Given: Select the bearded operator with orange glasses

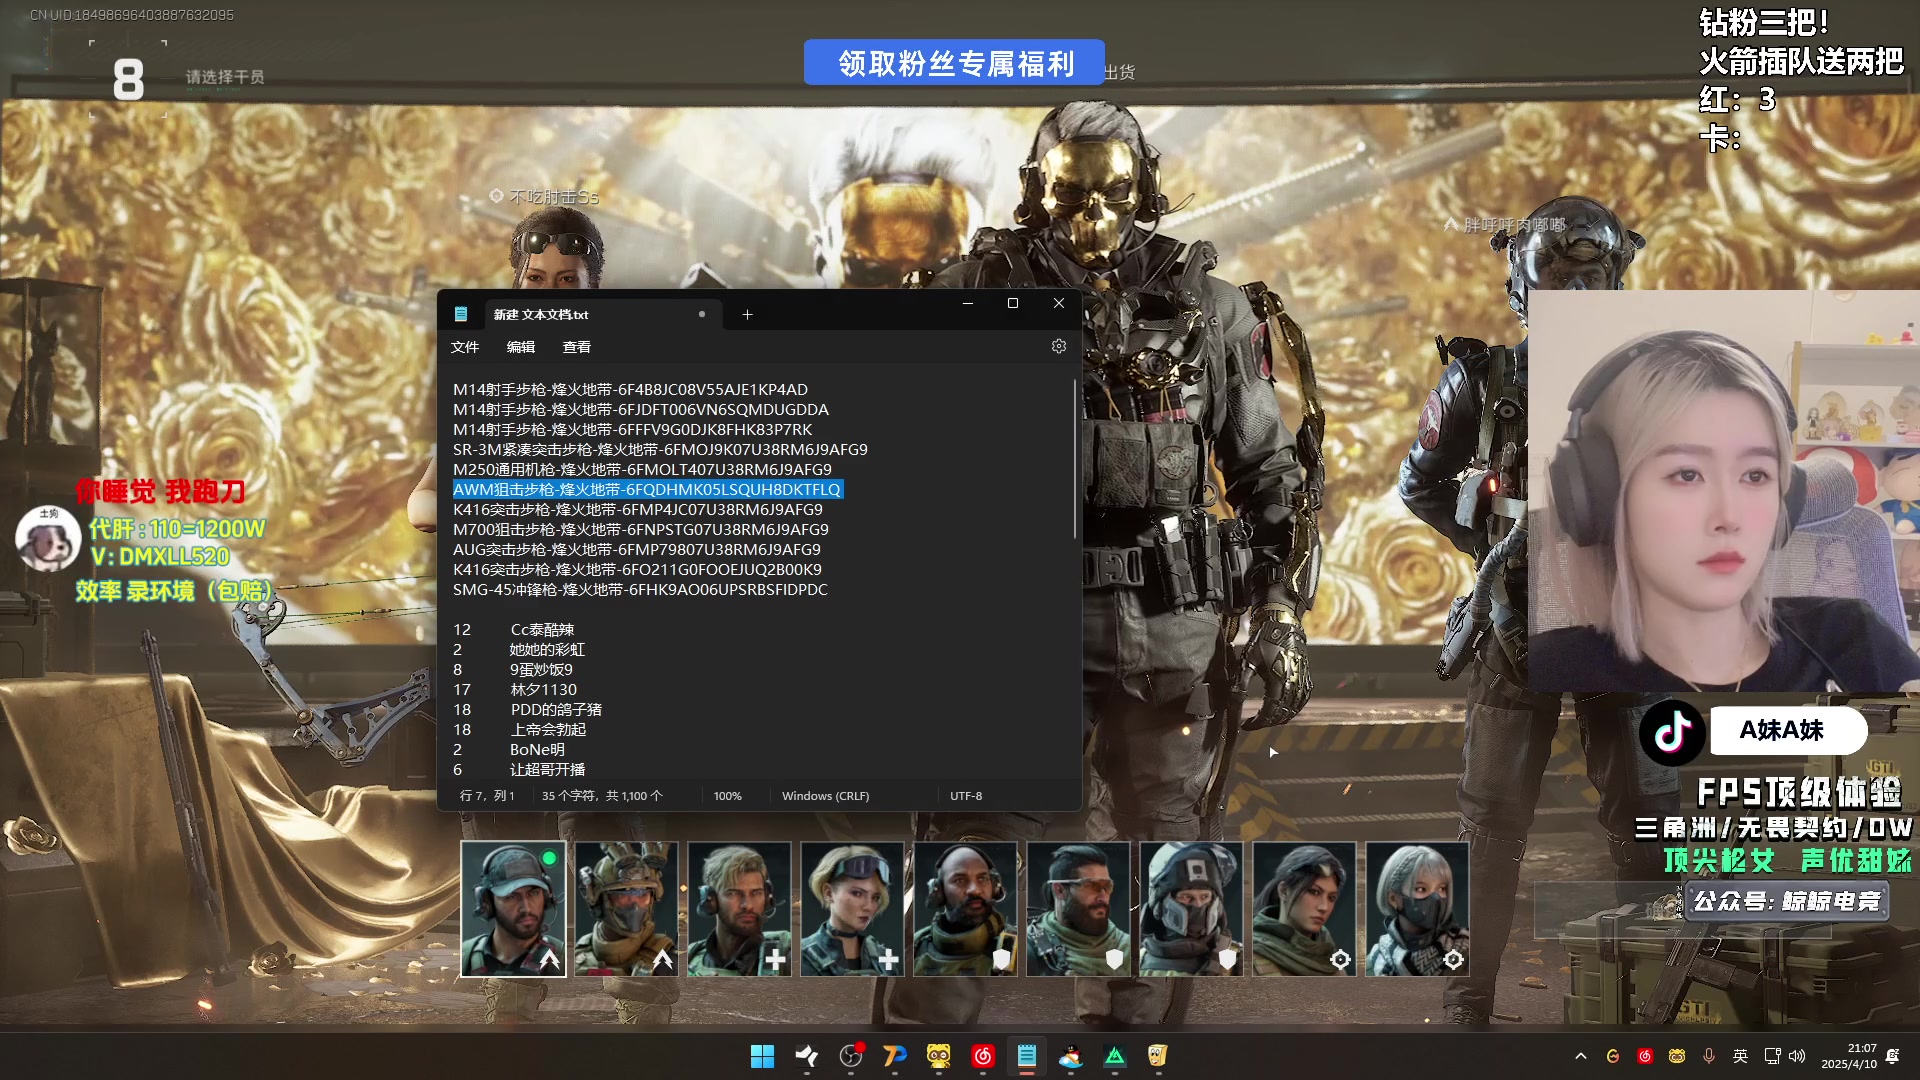Looking at the screenshot, I should [1078, 909].
